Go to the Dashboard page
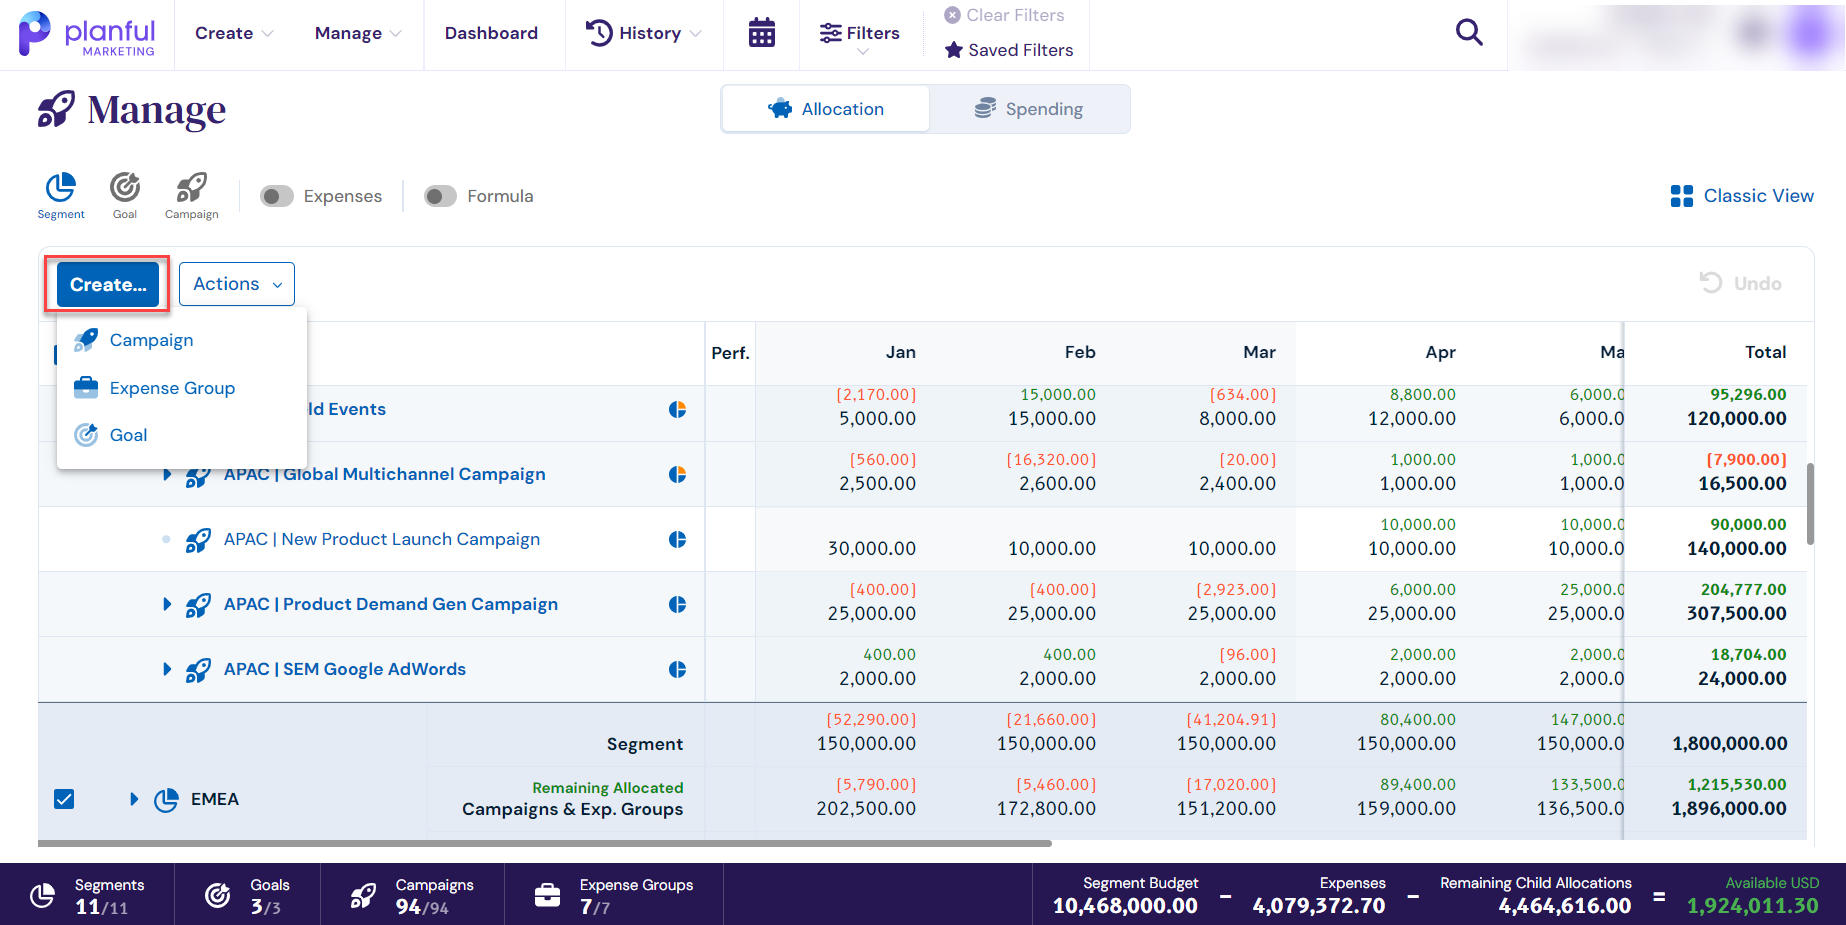Image resolution: width=1846 pixels, height=925 pixels. (x=491, y=33)
